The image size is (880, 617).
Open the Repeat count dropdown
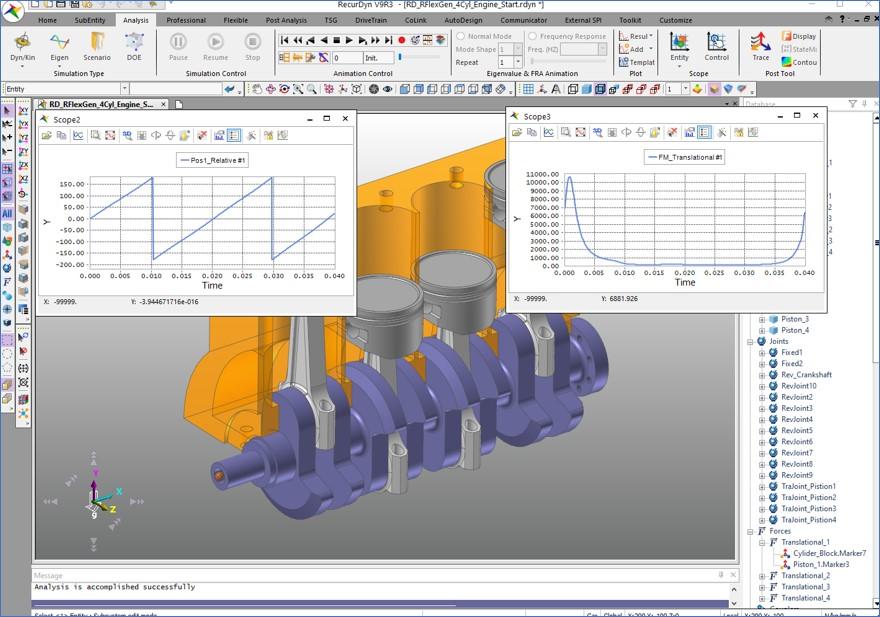click(x=517, y=62)
